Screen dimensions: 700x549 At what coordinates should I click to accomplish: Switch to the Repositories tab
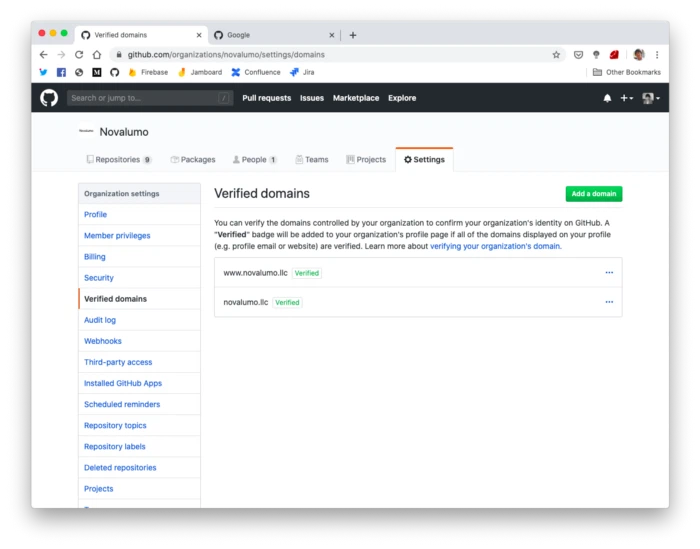(x=119, y=159)
